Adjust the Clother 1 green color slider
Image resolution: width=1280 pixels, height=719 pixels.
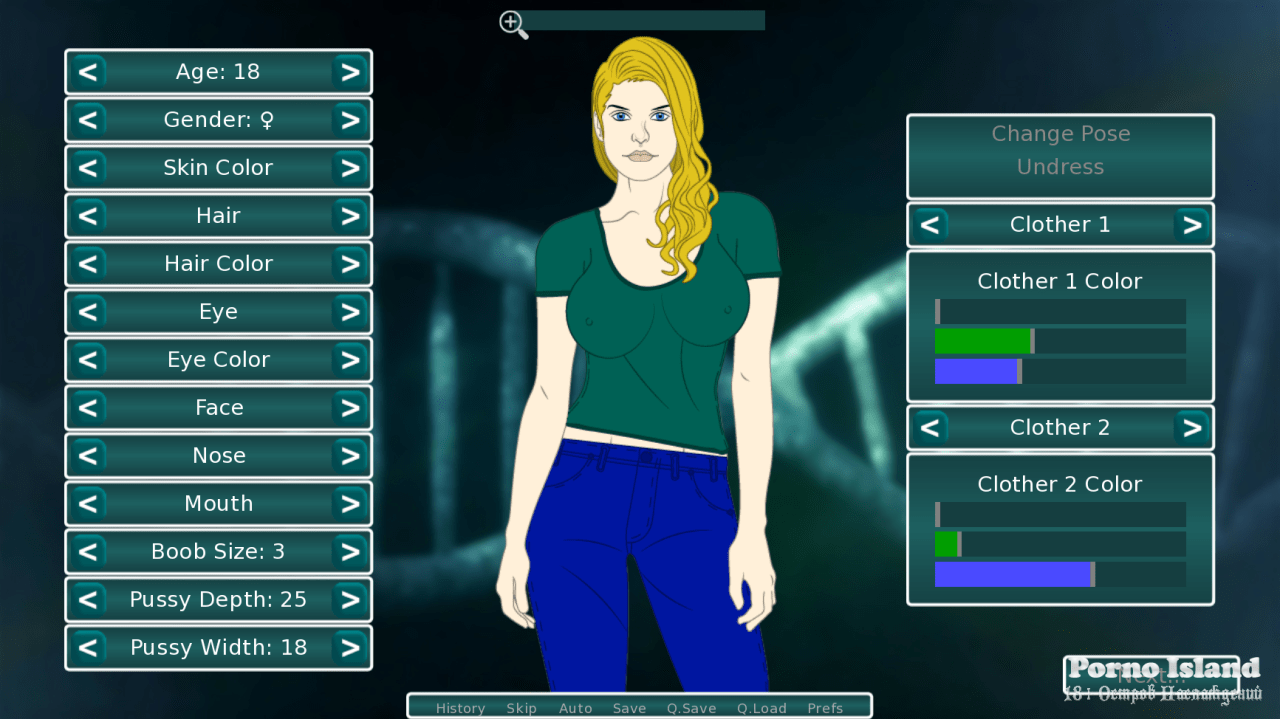[x=1060, y=342]
